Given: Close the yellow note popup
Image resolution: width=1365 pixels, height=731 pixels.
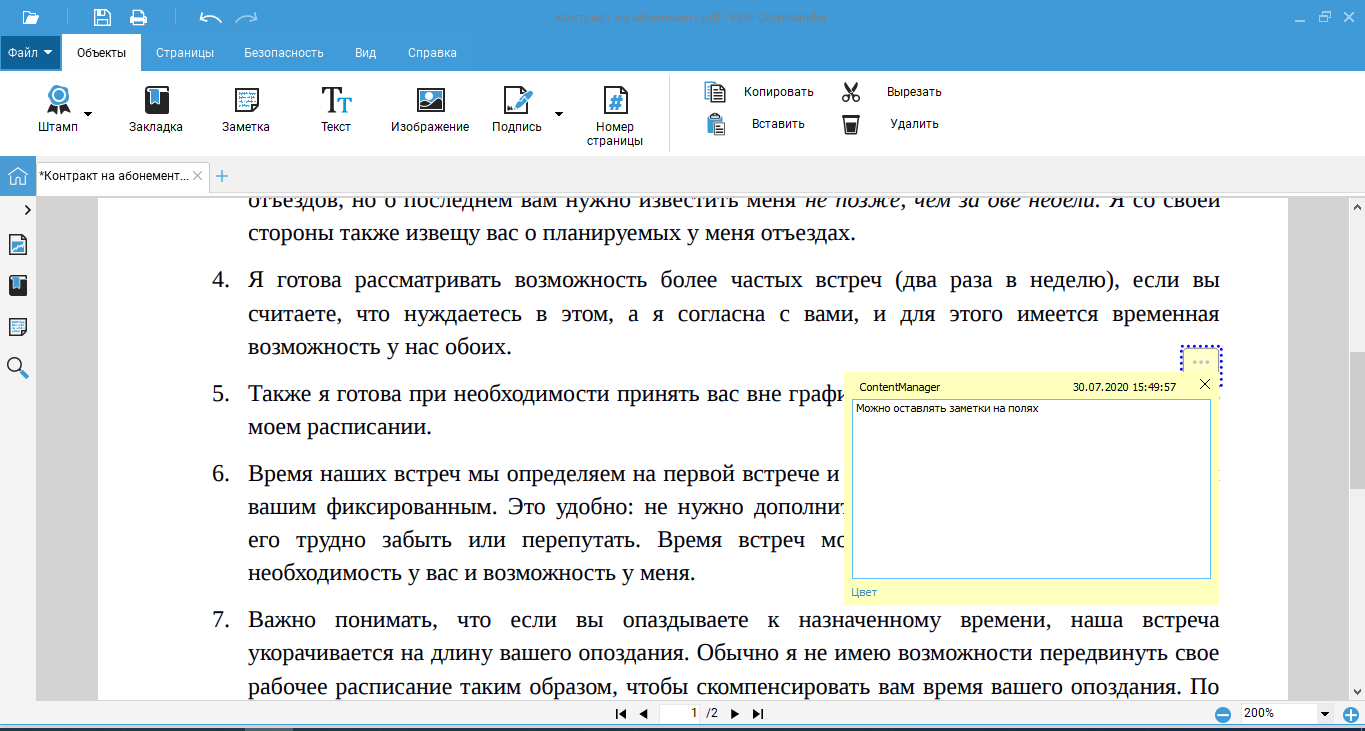Looking at the screenshot, I should [1204, 384].
